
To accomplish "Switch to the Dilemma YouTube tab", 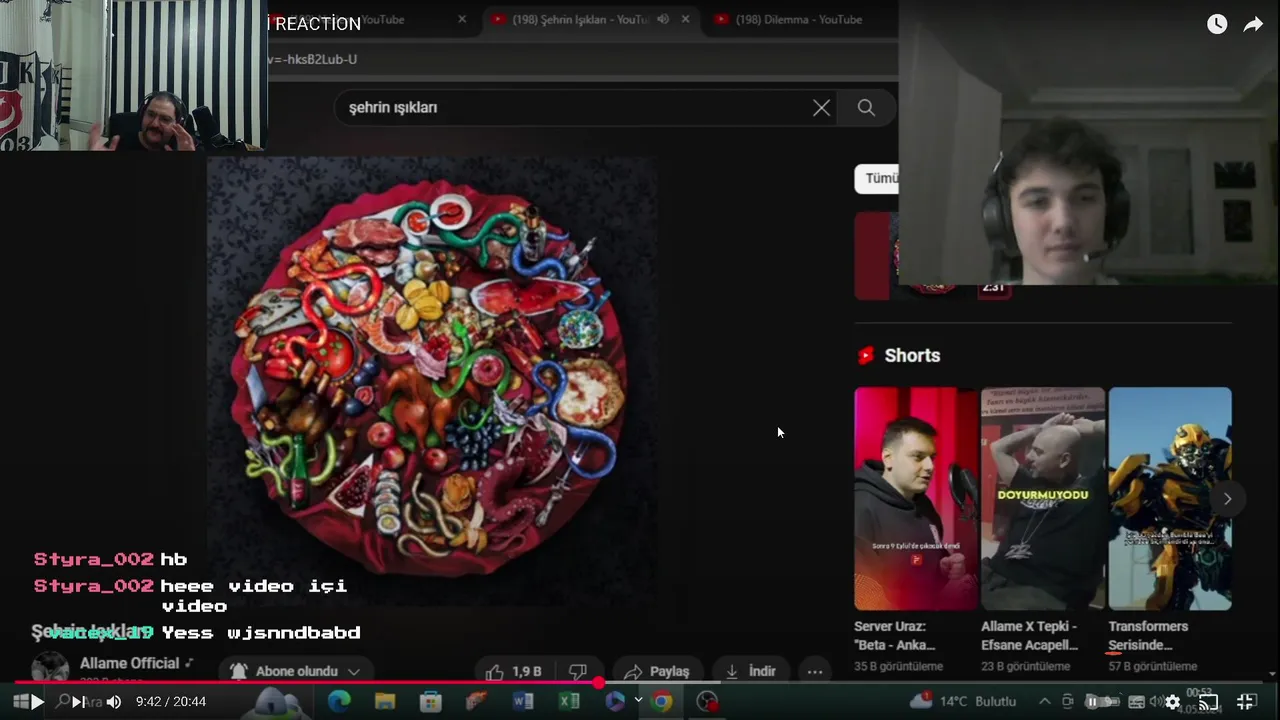I will tap(798, 19).
